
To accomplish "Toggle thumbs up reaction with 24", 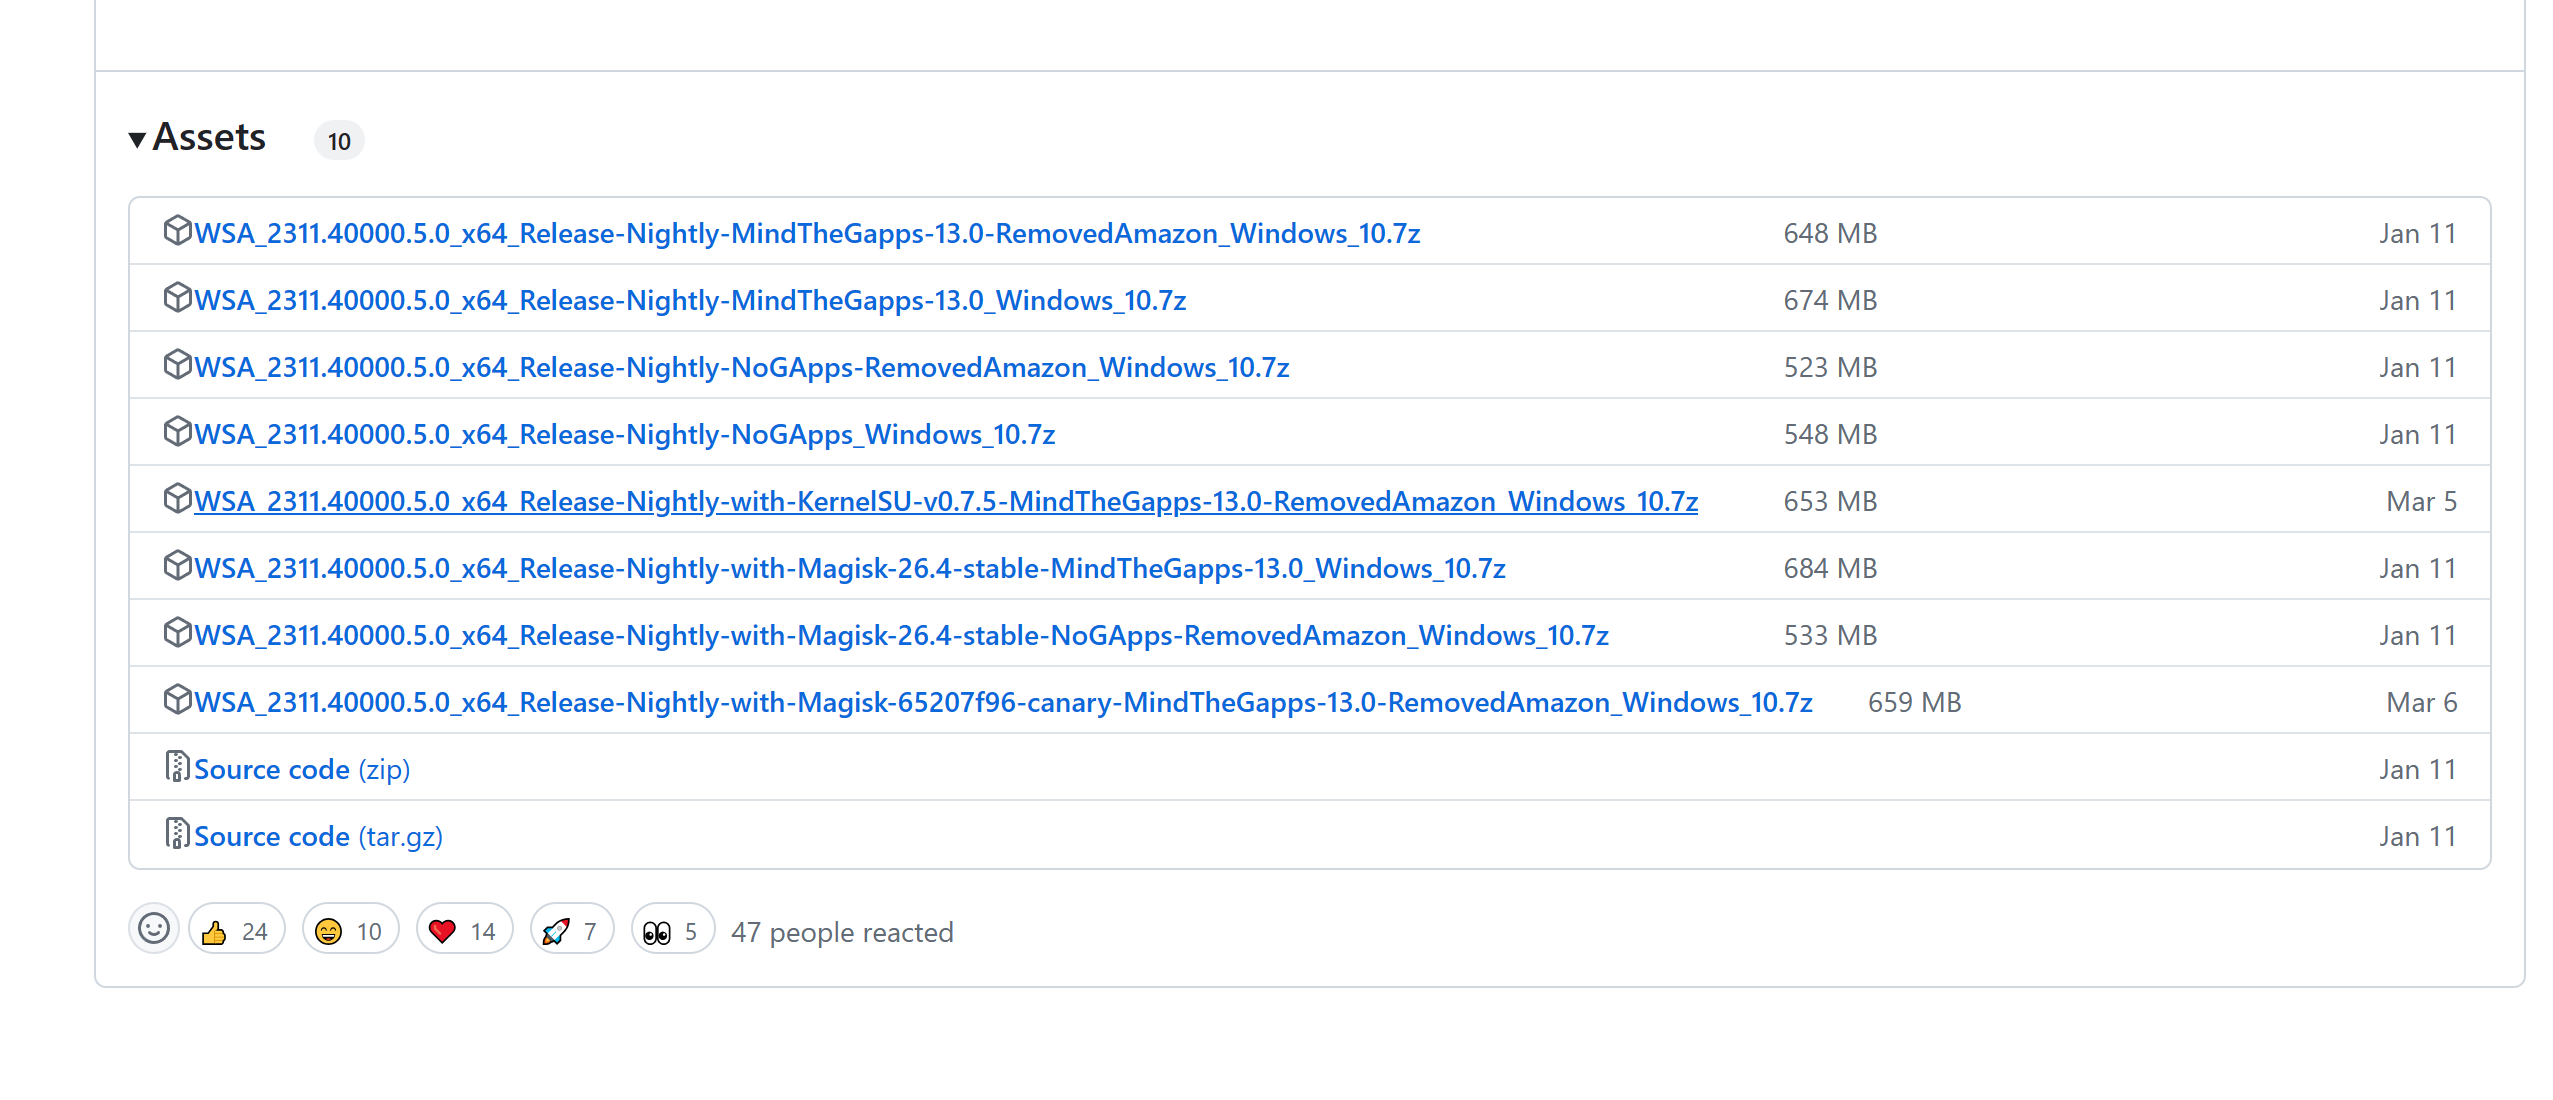I will point(236,931).
